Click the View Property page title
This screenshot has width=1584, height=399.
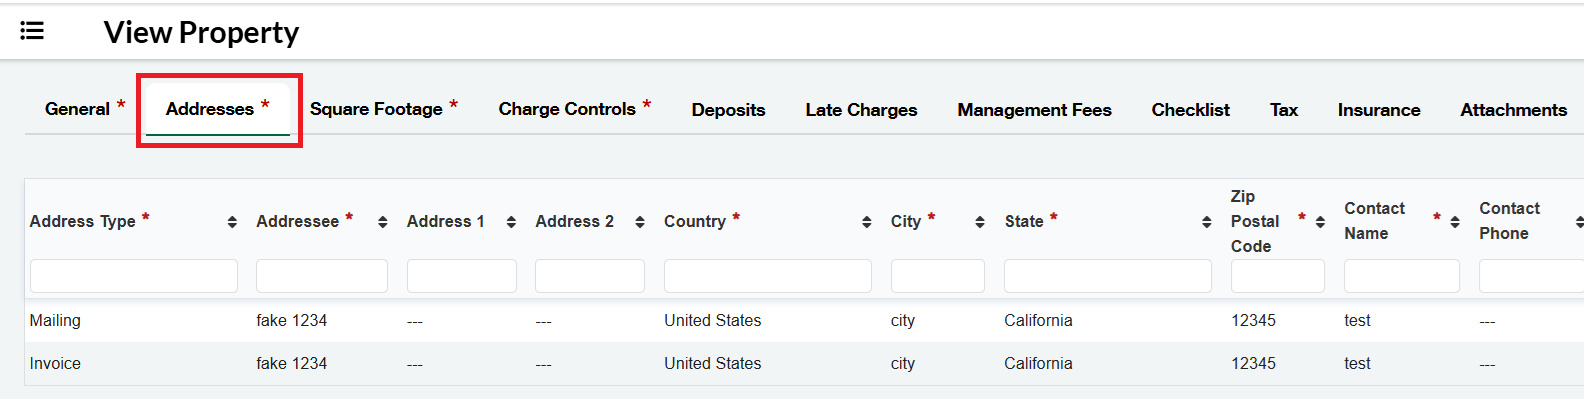[201, 32]
